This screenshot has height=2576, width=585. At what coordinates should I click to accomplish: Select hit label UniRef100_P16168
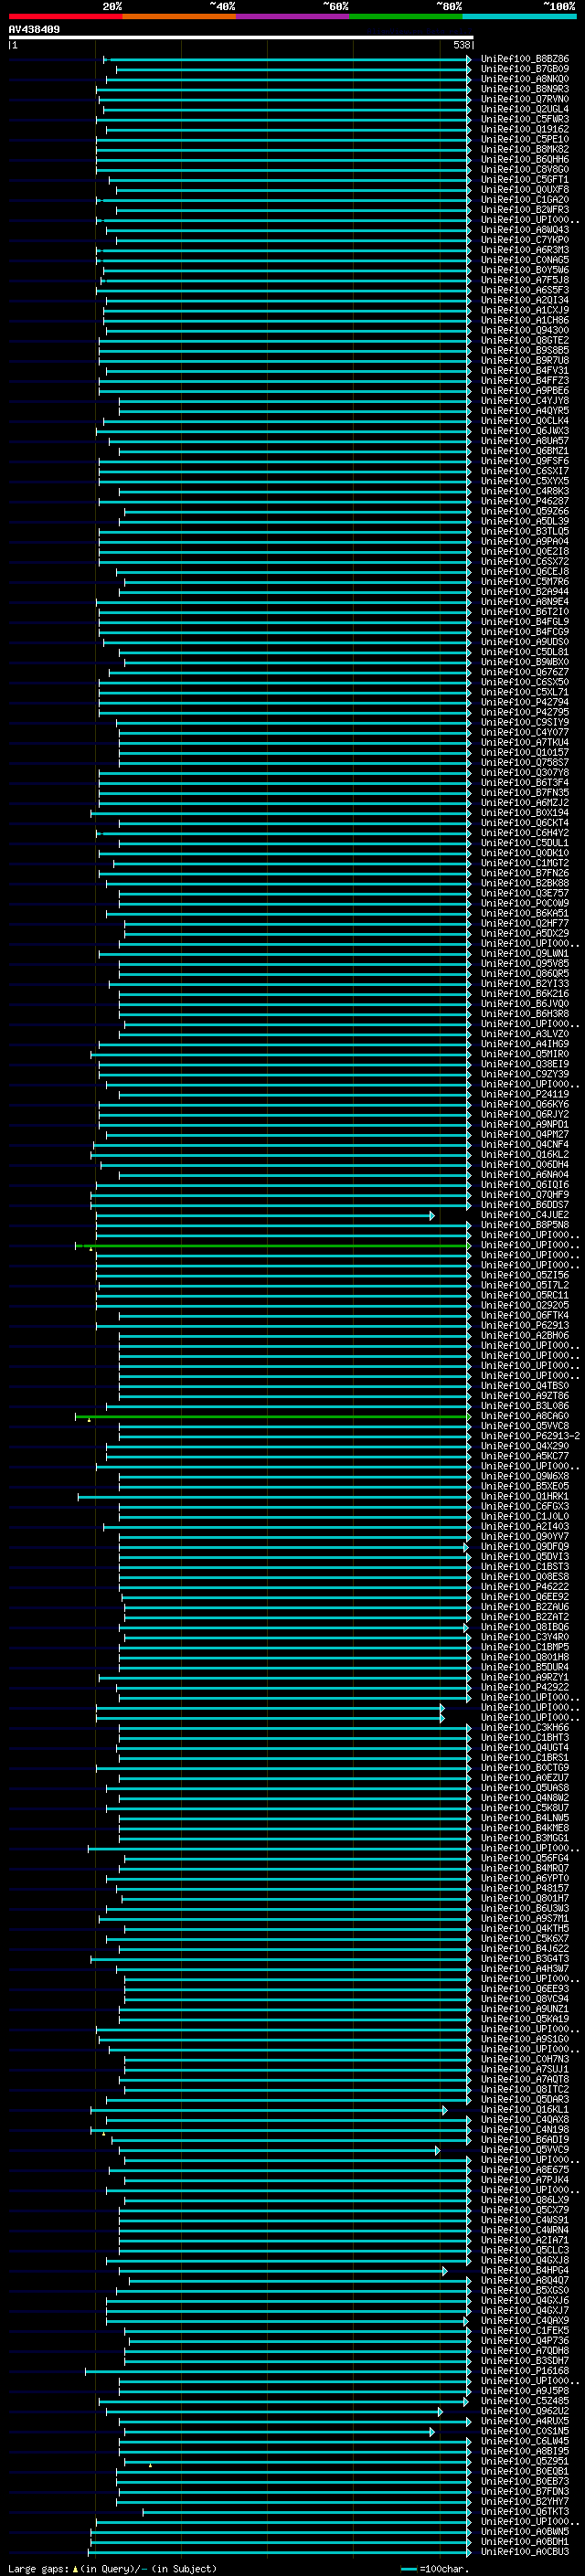(525, 2371)
